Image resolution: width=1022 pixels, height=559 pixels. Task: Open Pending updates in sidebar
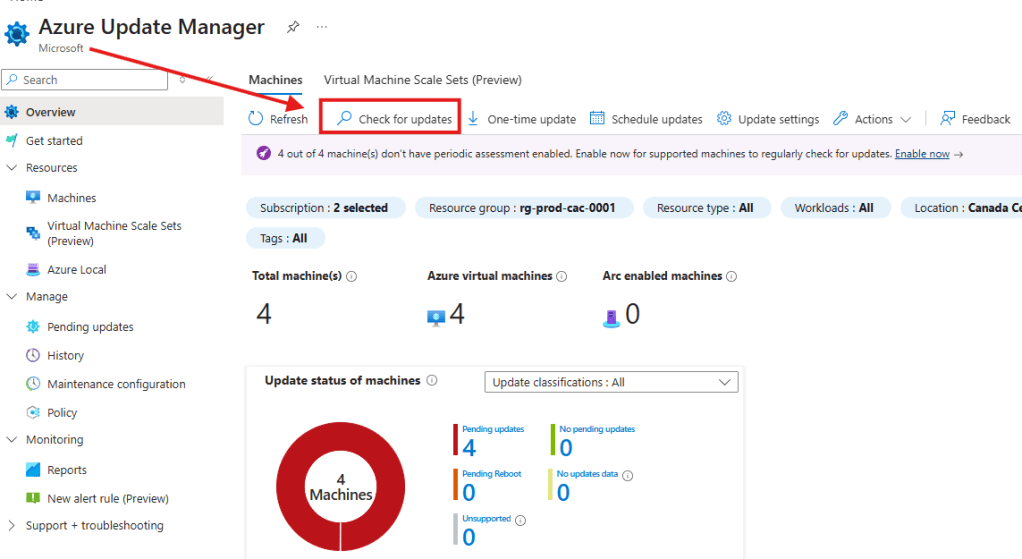click(x=90, y=327)
